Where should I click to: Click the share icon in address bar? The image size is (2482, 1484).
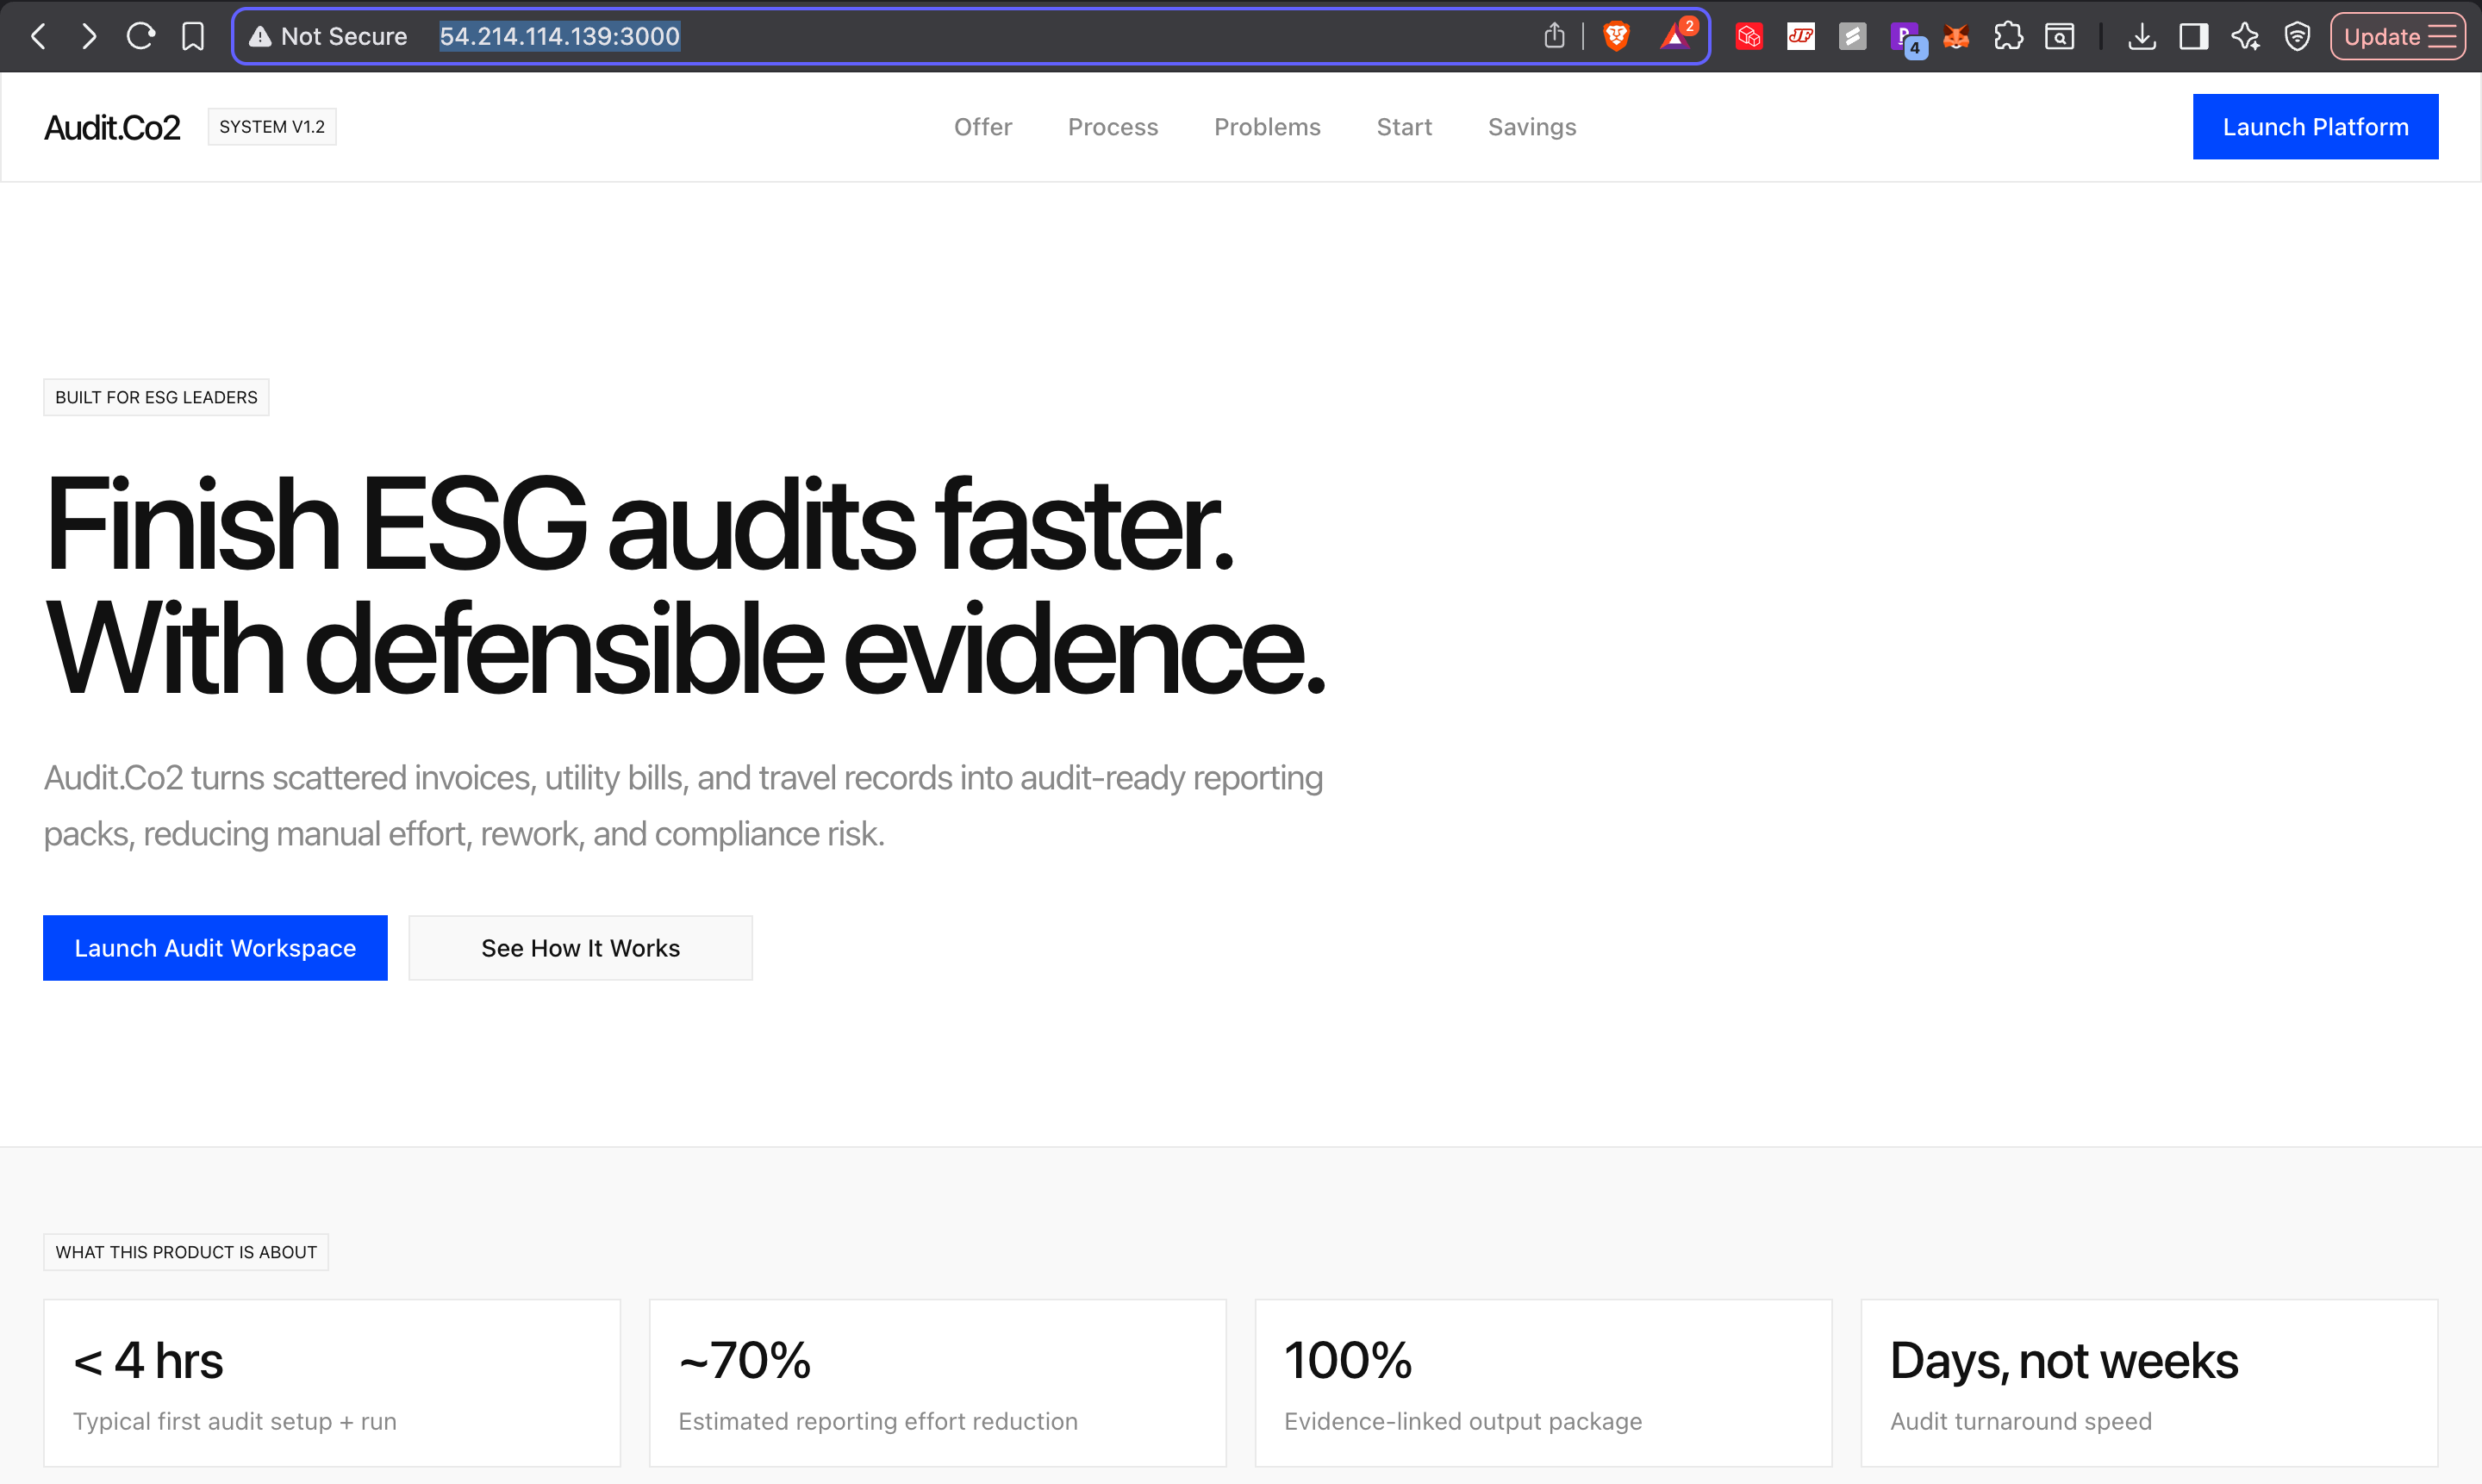coord(1554,37)
